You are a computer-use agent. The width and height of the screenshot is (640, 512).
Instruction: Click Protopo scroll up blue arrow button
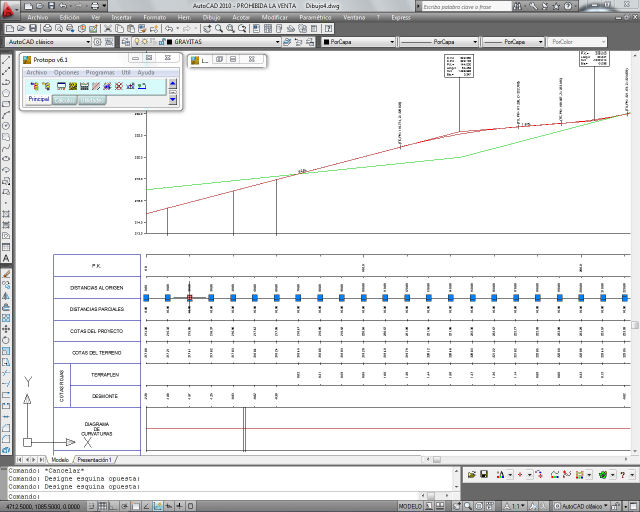[173, 84]
